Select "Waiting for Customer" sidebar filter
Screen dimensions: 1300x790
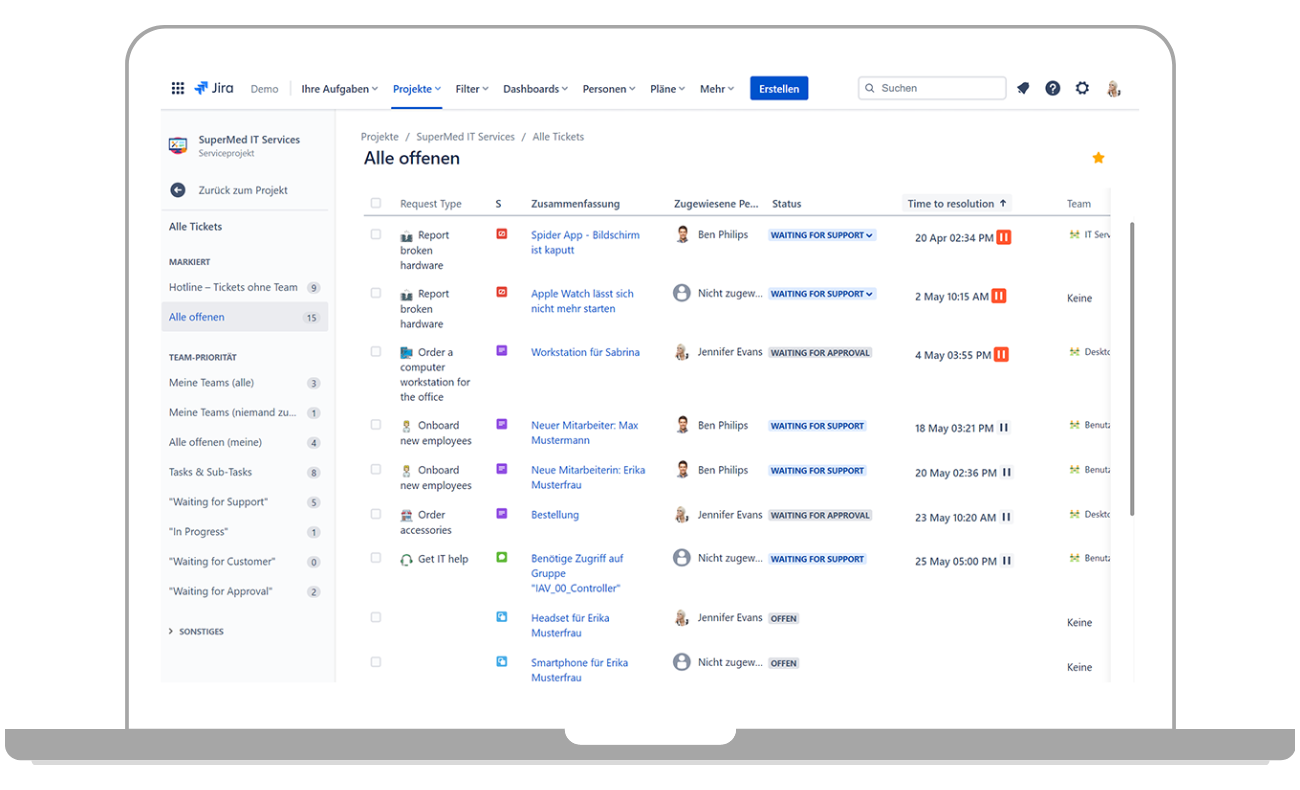click(244, 562)
